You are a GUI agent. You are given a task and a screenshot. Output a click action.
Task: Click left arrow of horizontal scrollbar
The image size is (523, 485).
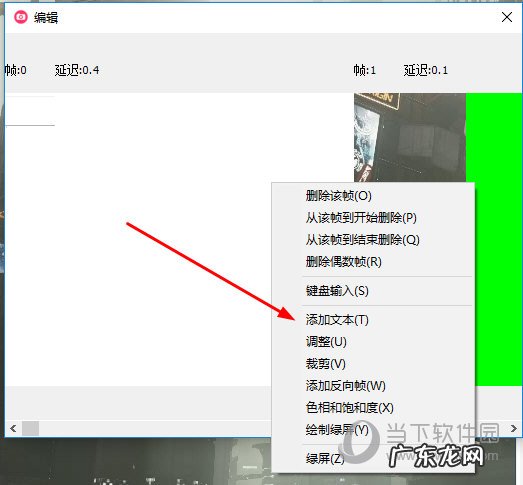coord(13,428)
